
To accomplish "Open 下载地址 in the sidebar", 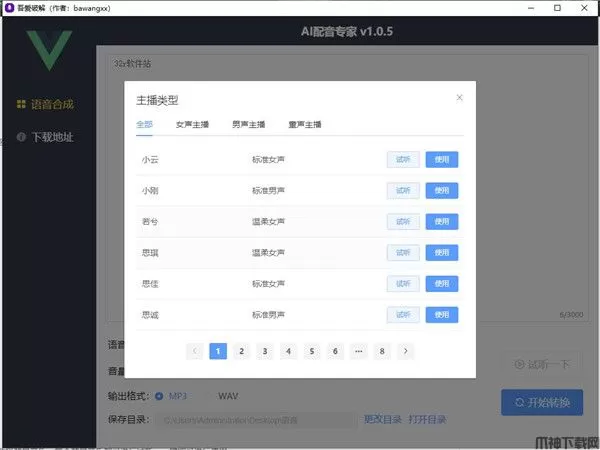I will pos(45,137).
